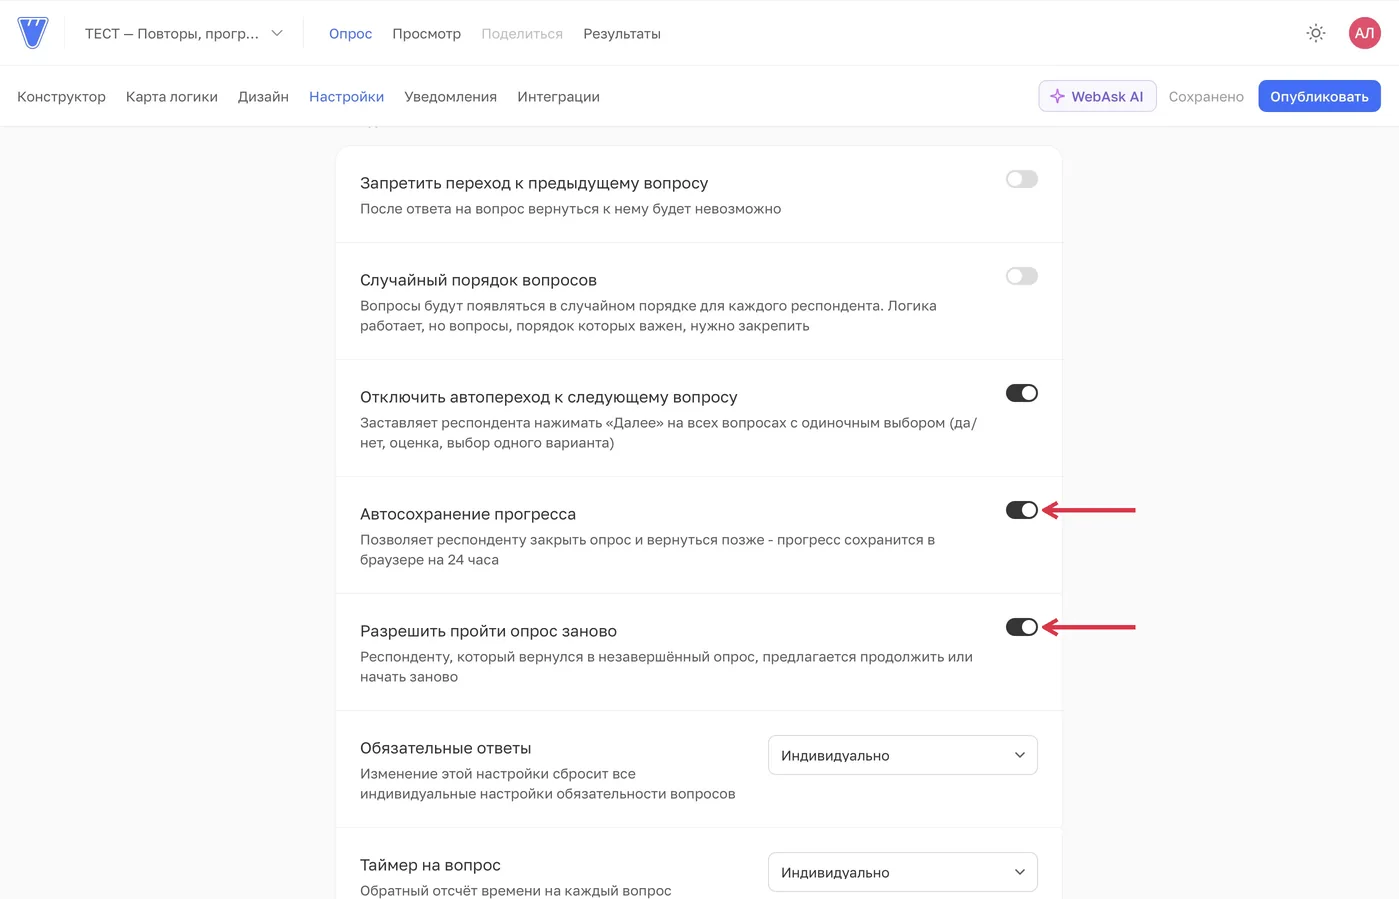Open the Интеграции section

[x=558, y=96]
